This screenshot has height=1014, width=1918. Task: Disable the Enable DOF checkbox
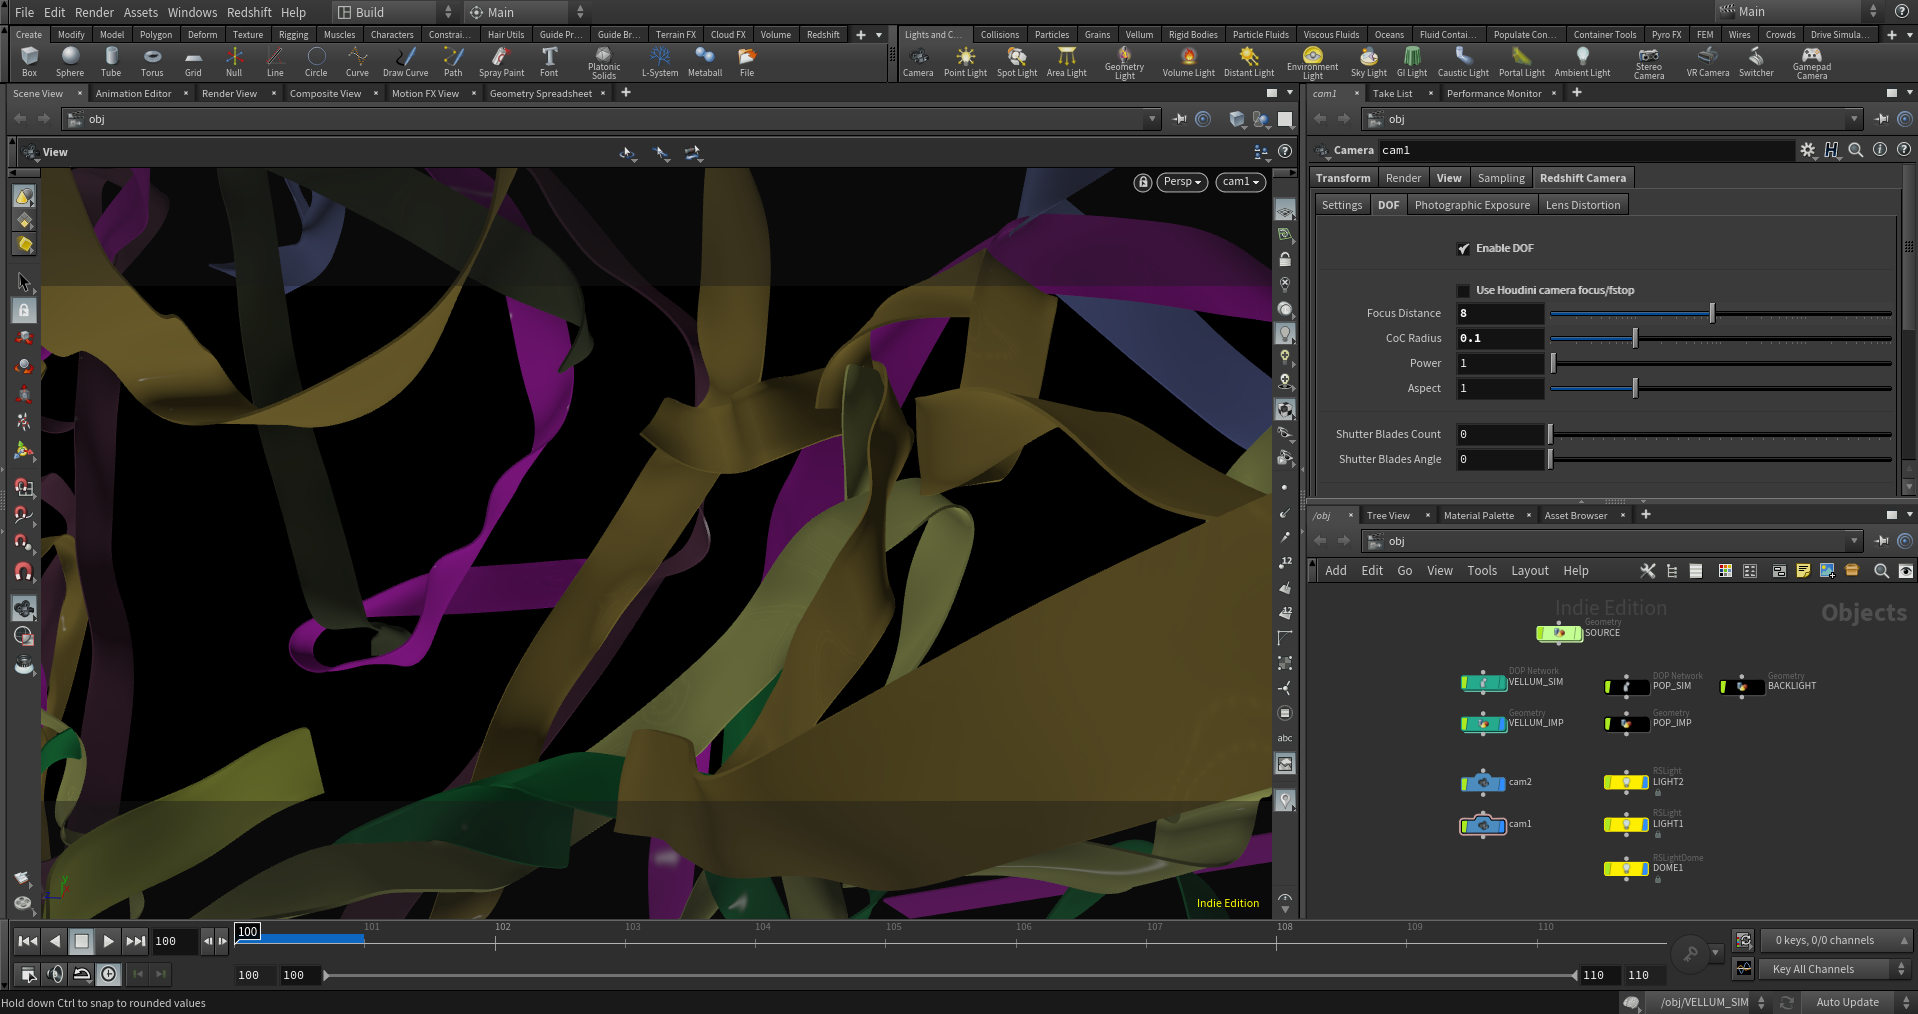pyautogui.click(x=1464, y=249)
